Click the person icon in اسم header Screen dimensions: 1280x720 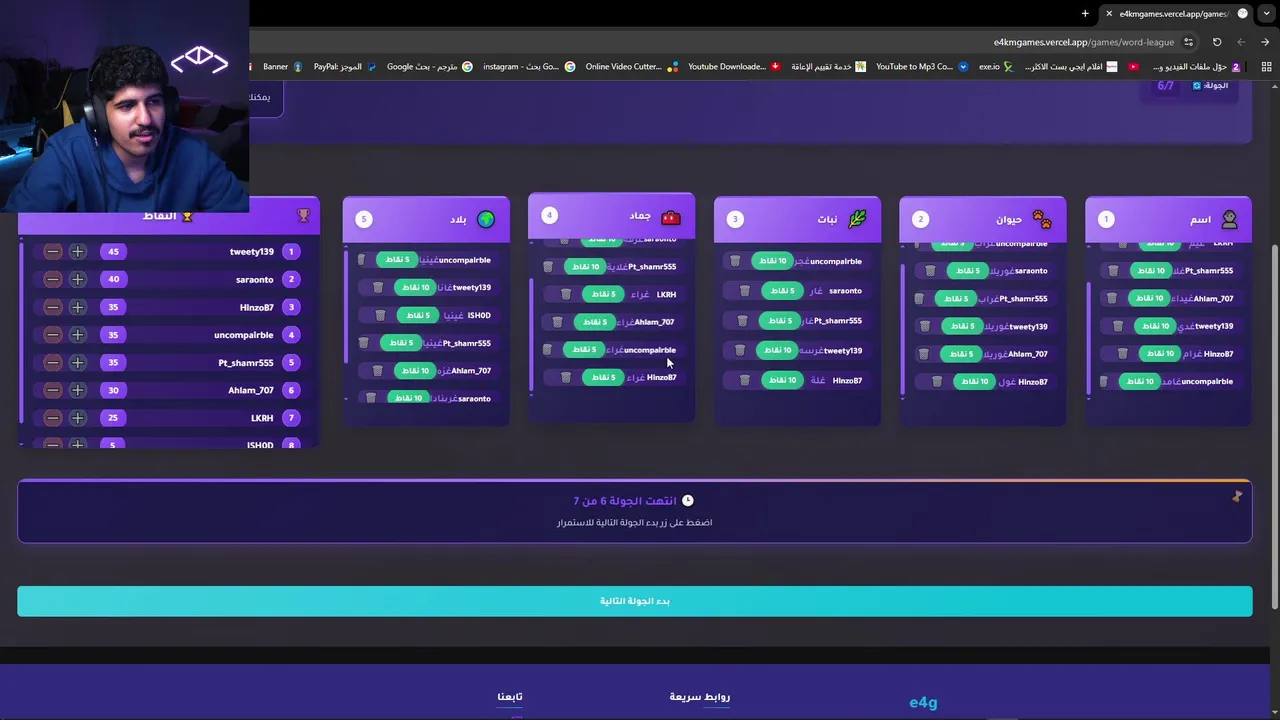tap(1229, 219)
